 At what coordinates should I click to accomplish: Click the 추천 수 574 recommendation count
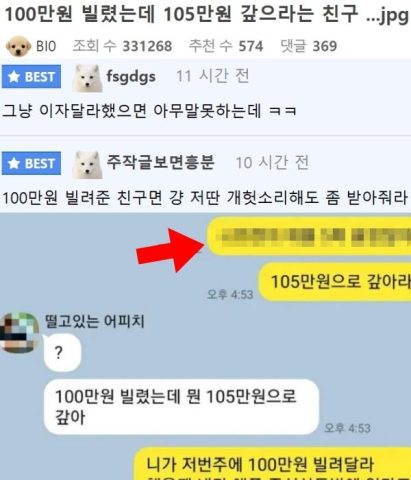(226, 46)
